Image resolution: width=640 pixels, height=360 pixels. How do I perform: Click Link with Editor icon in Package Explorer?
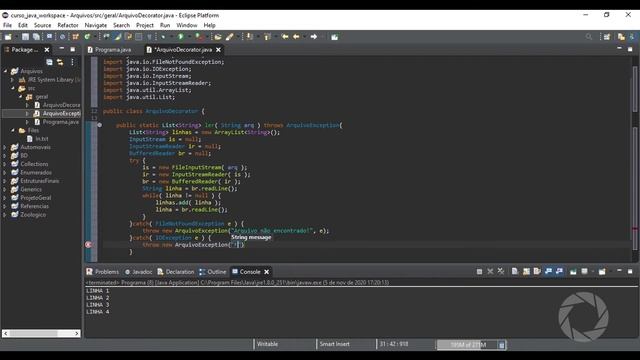pyautogui.click(x=60, y=62)
